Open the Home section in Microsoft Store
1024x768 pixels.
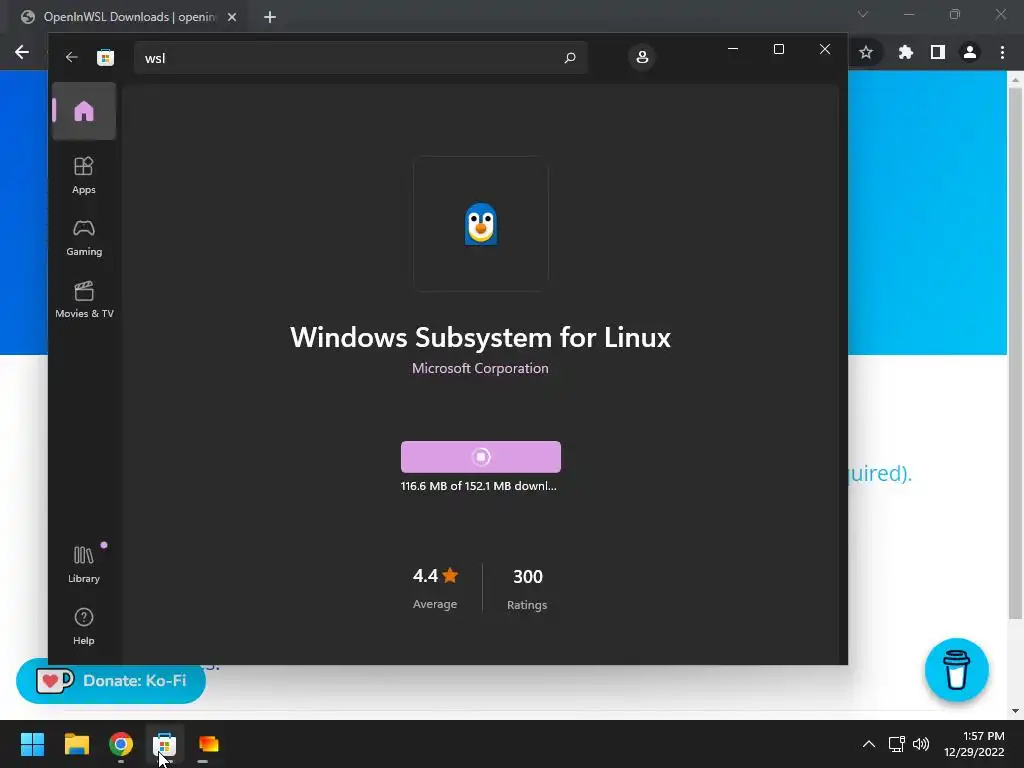pyautogui.click(x=84, y=111)
